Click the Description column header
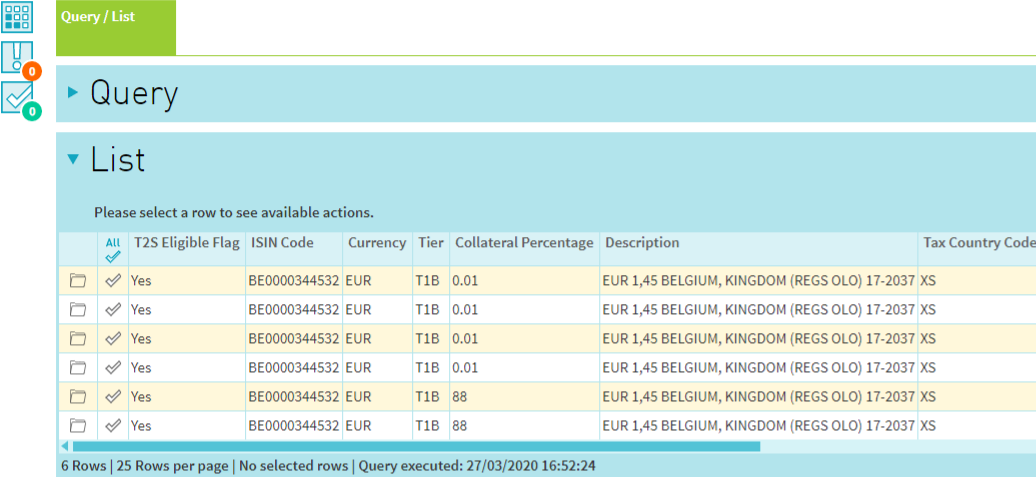The width and height of the screenshot is (1036, 477). (x=642, y=243)
